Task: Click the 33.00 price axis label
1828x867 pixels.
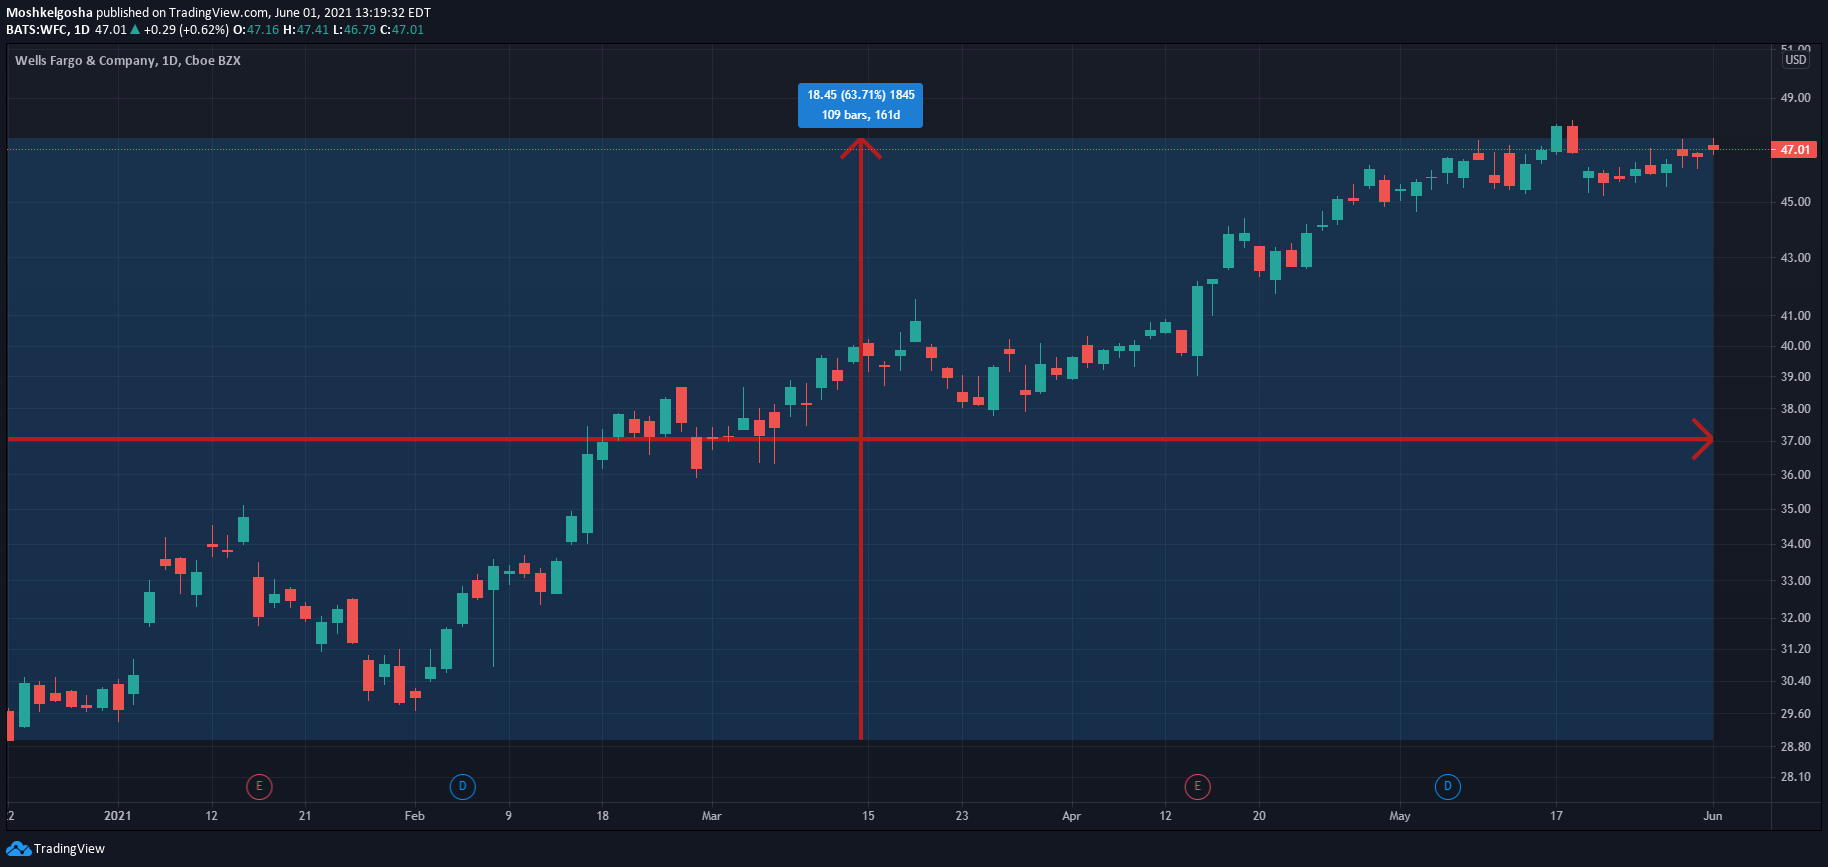Action: pos(1795,581)
